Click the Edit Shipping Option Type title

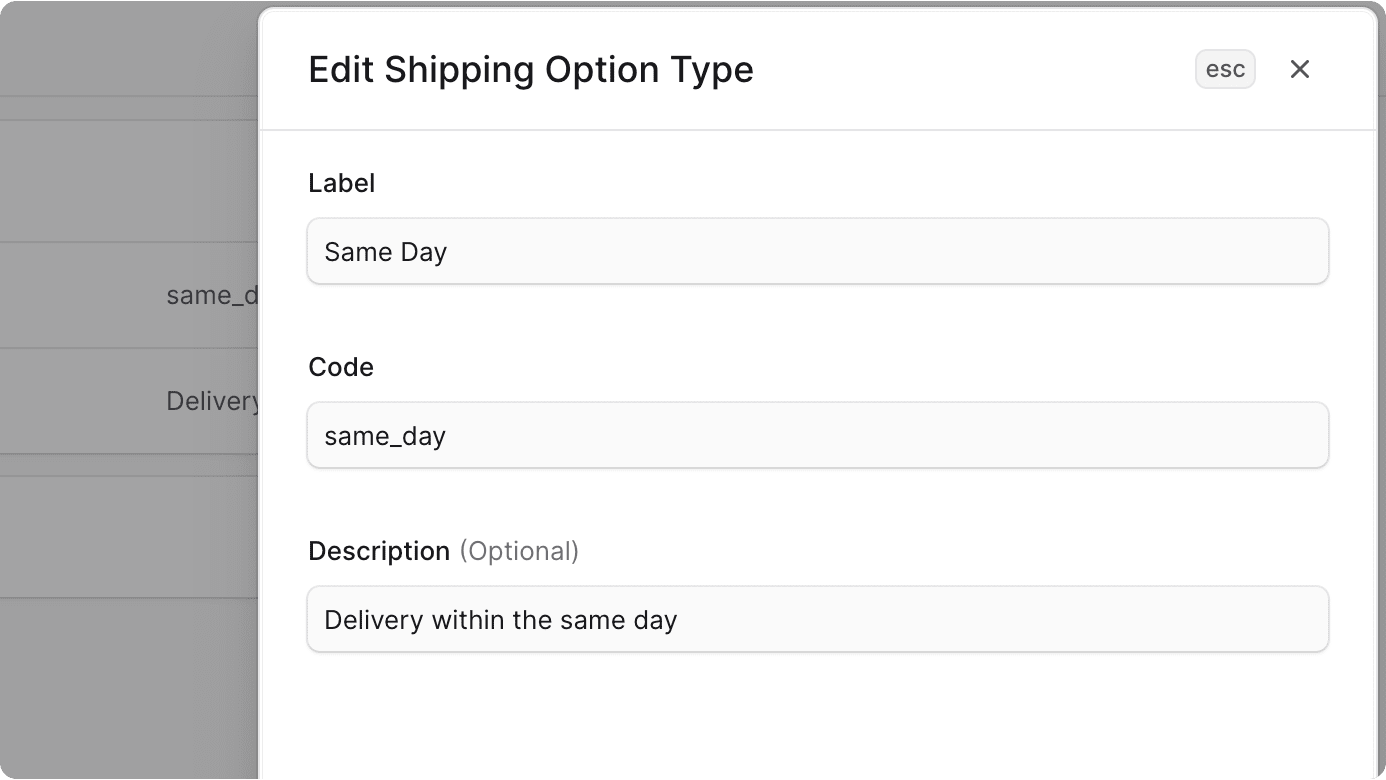click(x=531, y=69)
